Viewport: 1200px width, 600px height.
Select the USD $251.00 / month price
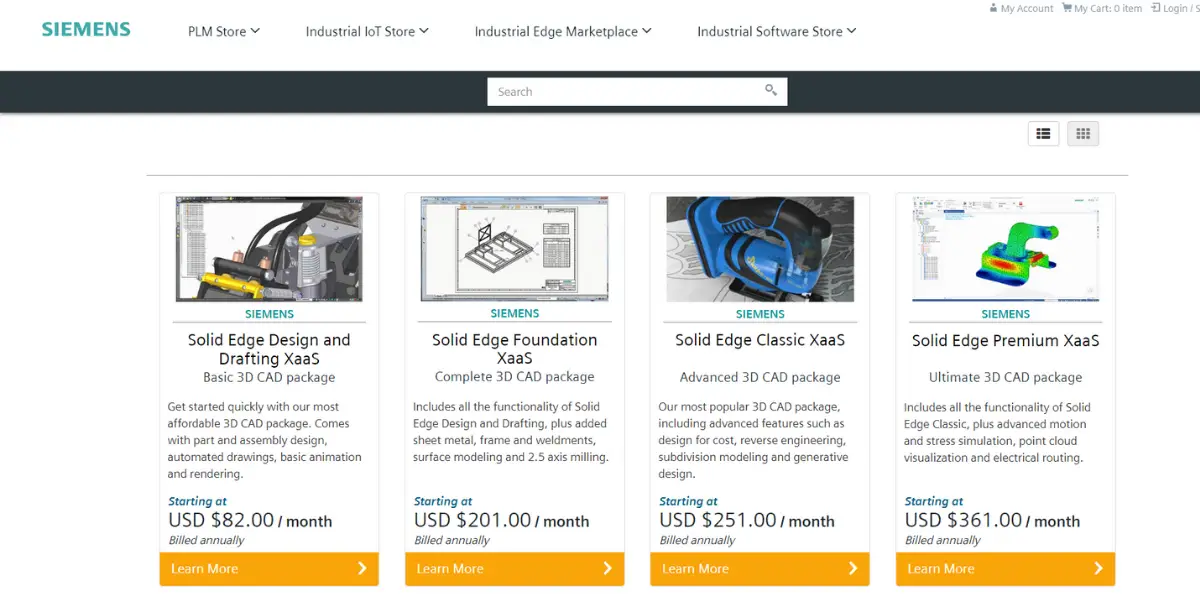747,520
